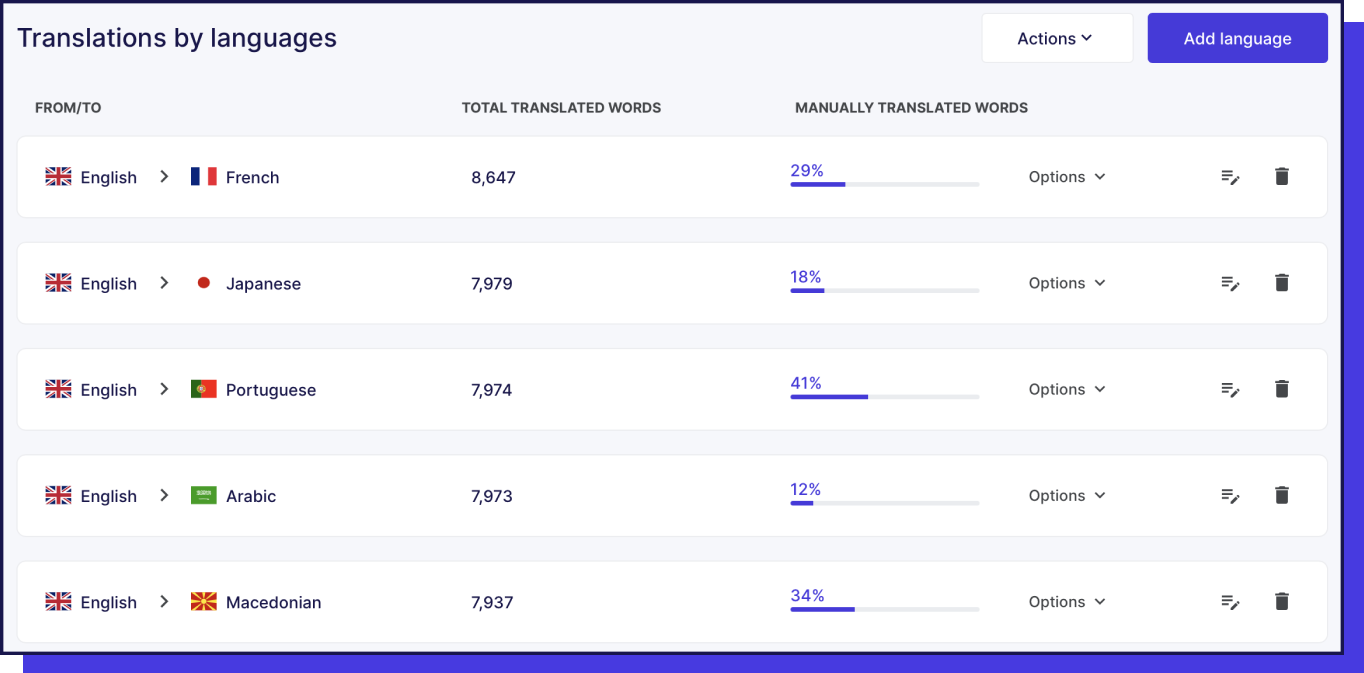Delete the English to Japanese language pair
1364x673 pixels.
pos(1282,283)
